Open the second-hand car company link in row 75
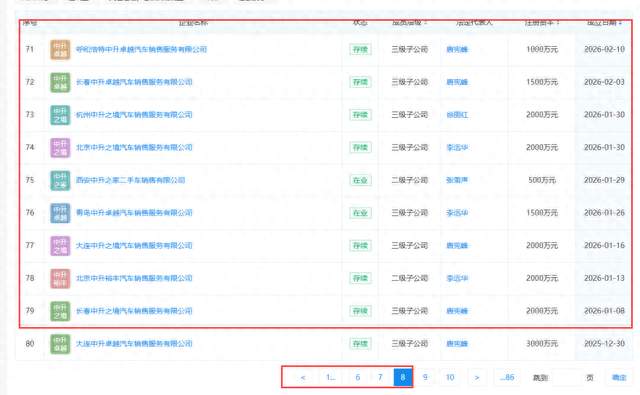The height and width of the screenshot is (395, 640). point(130,180)
